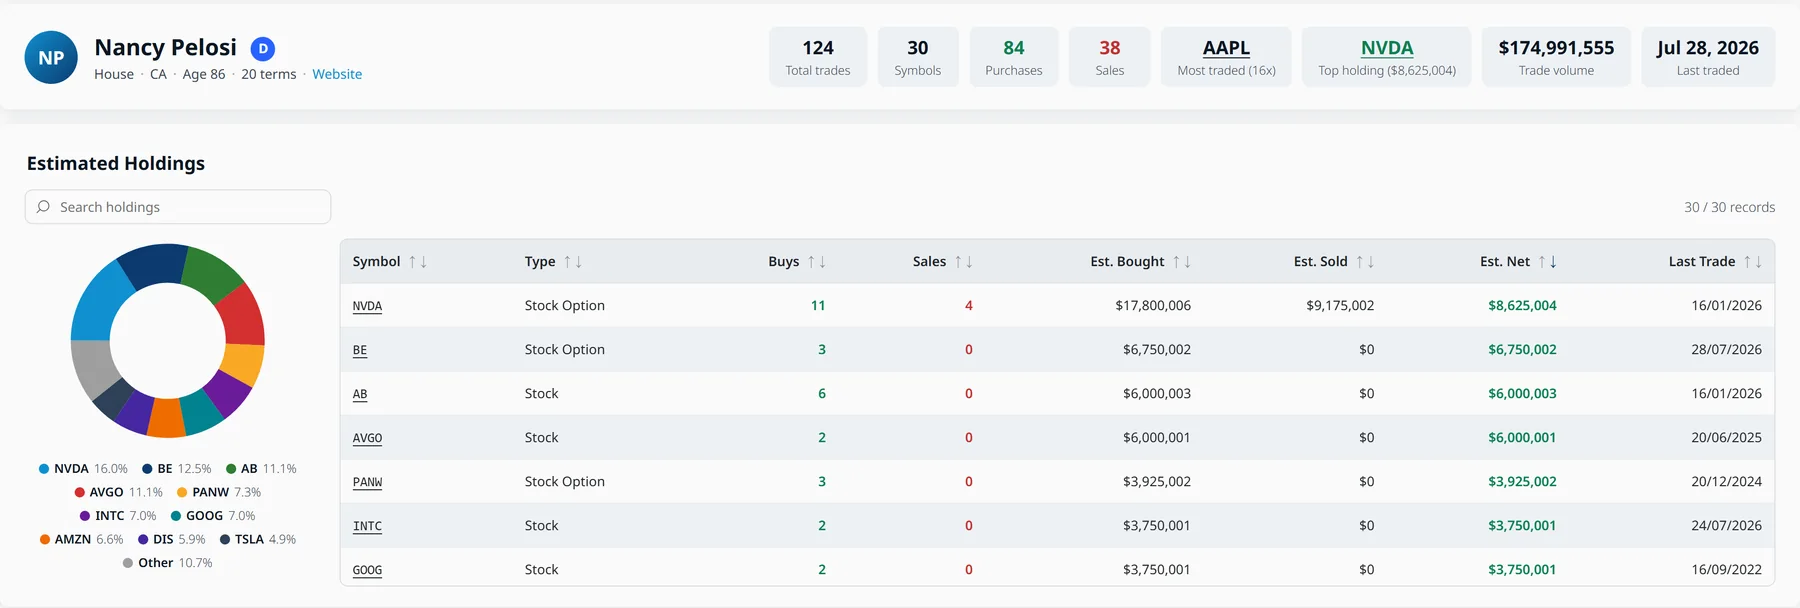Image resolution: width=1800 pixels, height=608 pixels.
Task: Click the Estimated Holdings heading
Action: point(116,163)
